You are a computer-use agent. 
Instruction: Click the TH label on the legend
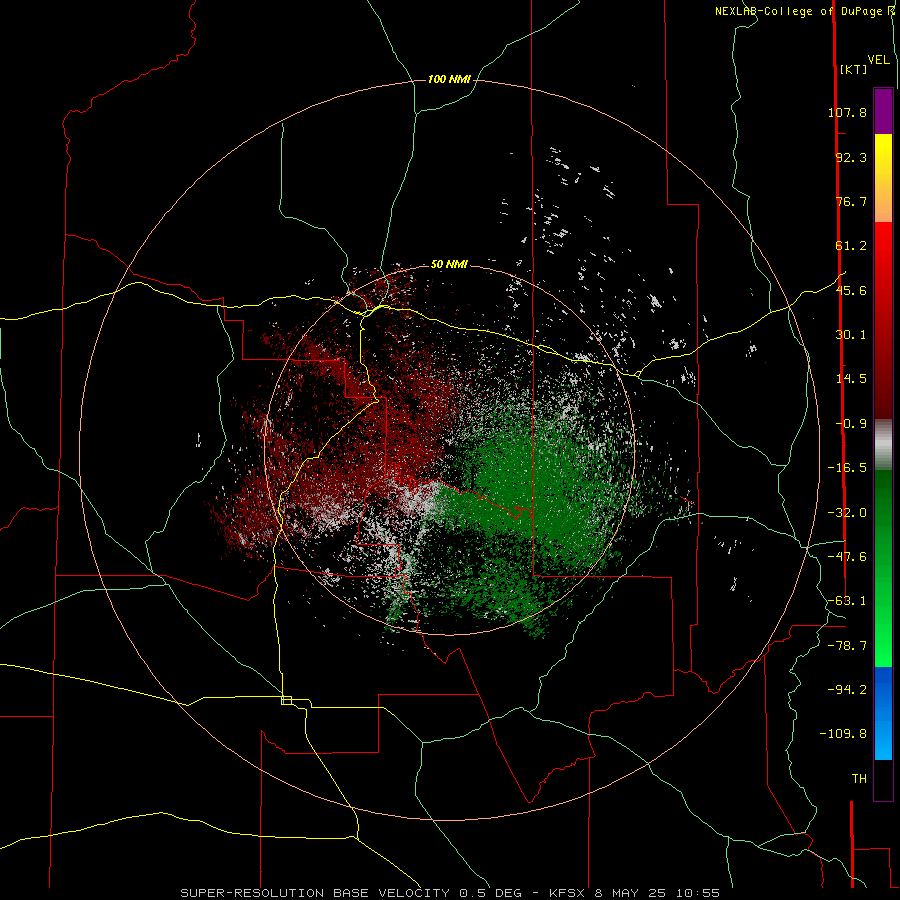859,779
